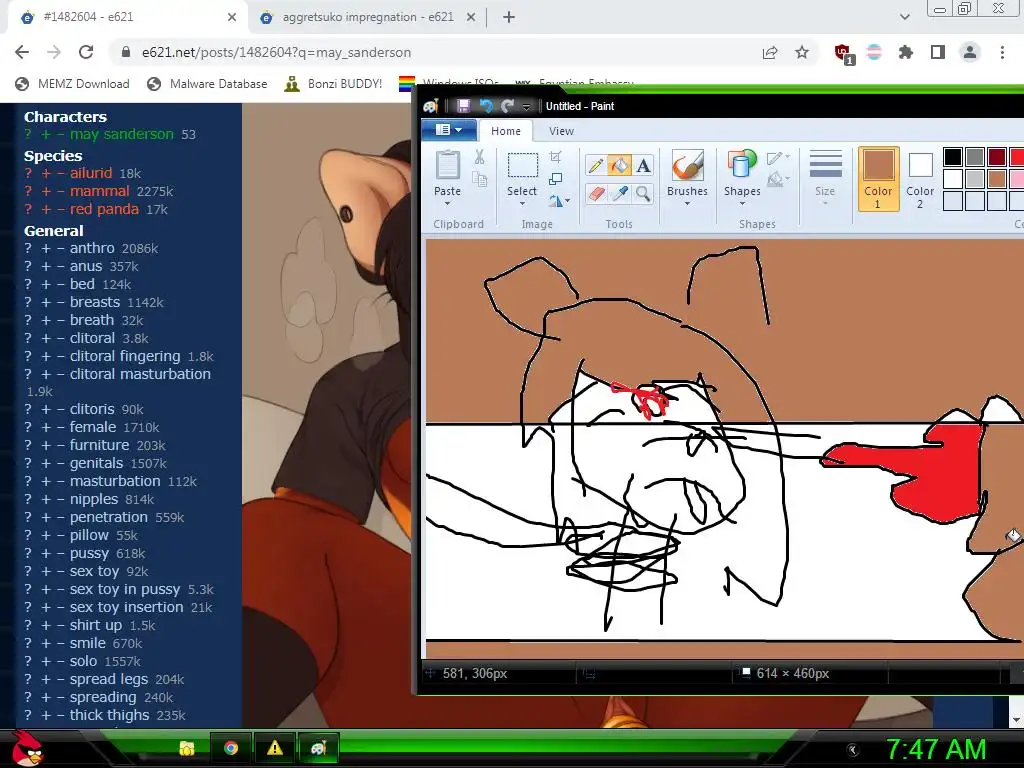The width and height of the screenshot is (1024, 768).
Task: Switch to the Home ribbon tab
Action: pyautogui.click(x=506, y=131)
